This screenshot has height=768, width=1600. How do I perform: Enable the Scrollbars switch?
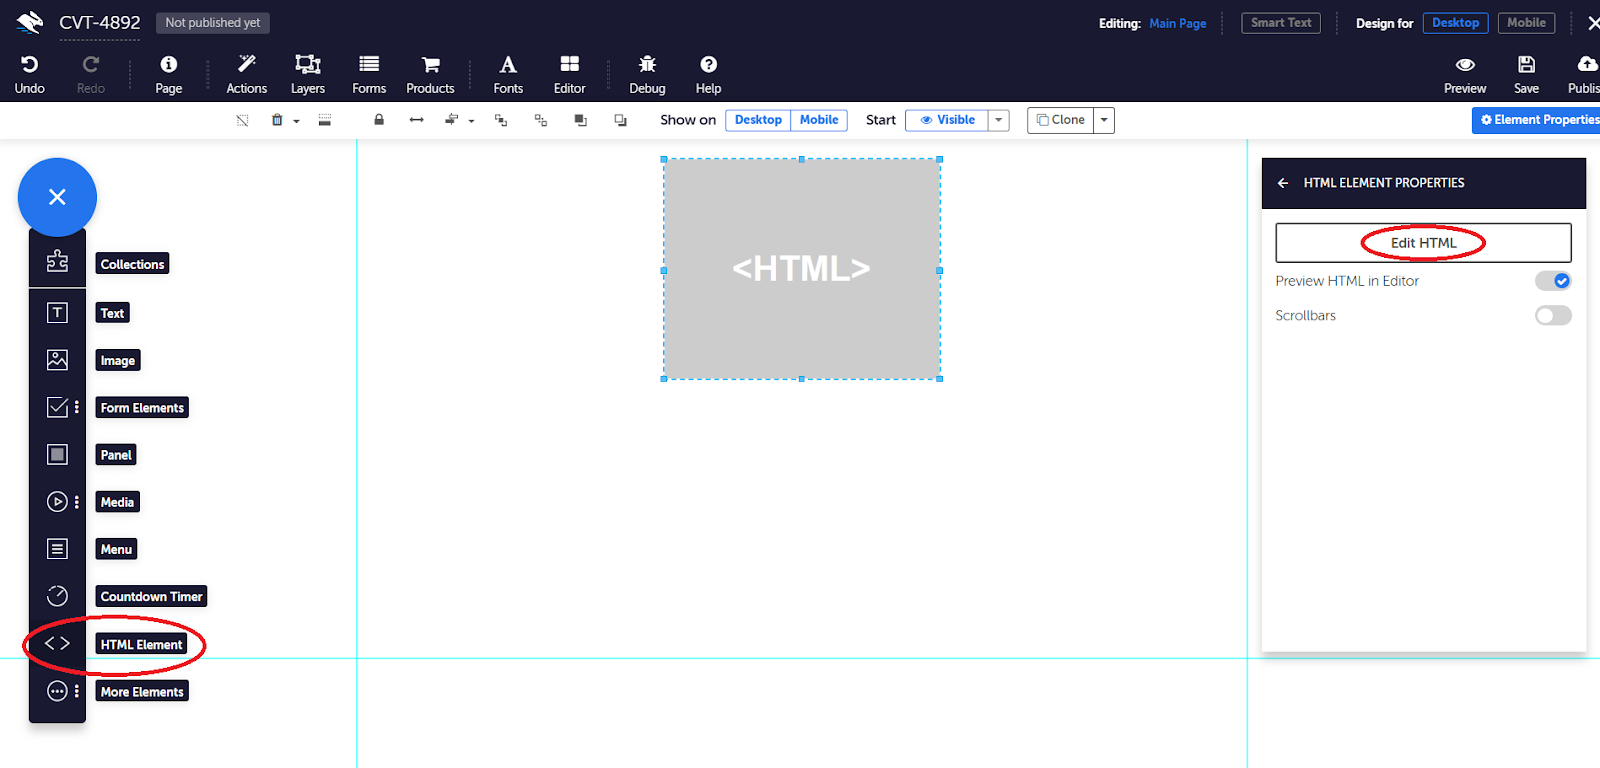click(x=1553, y=316)
